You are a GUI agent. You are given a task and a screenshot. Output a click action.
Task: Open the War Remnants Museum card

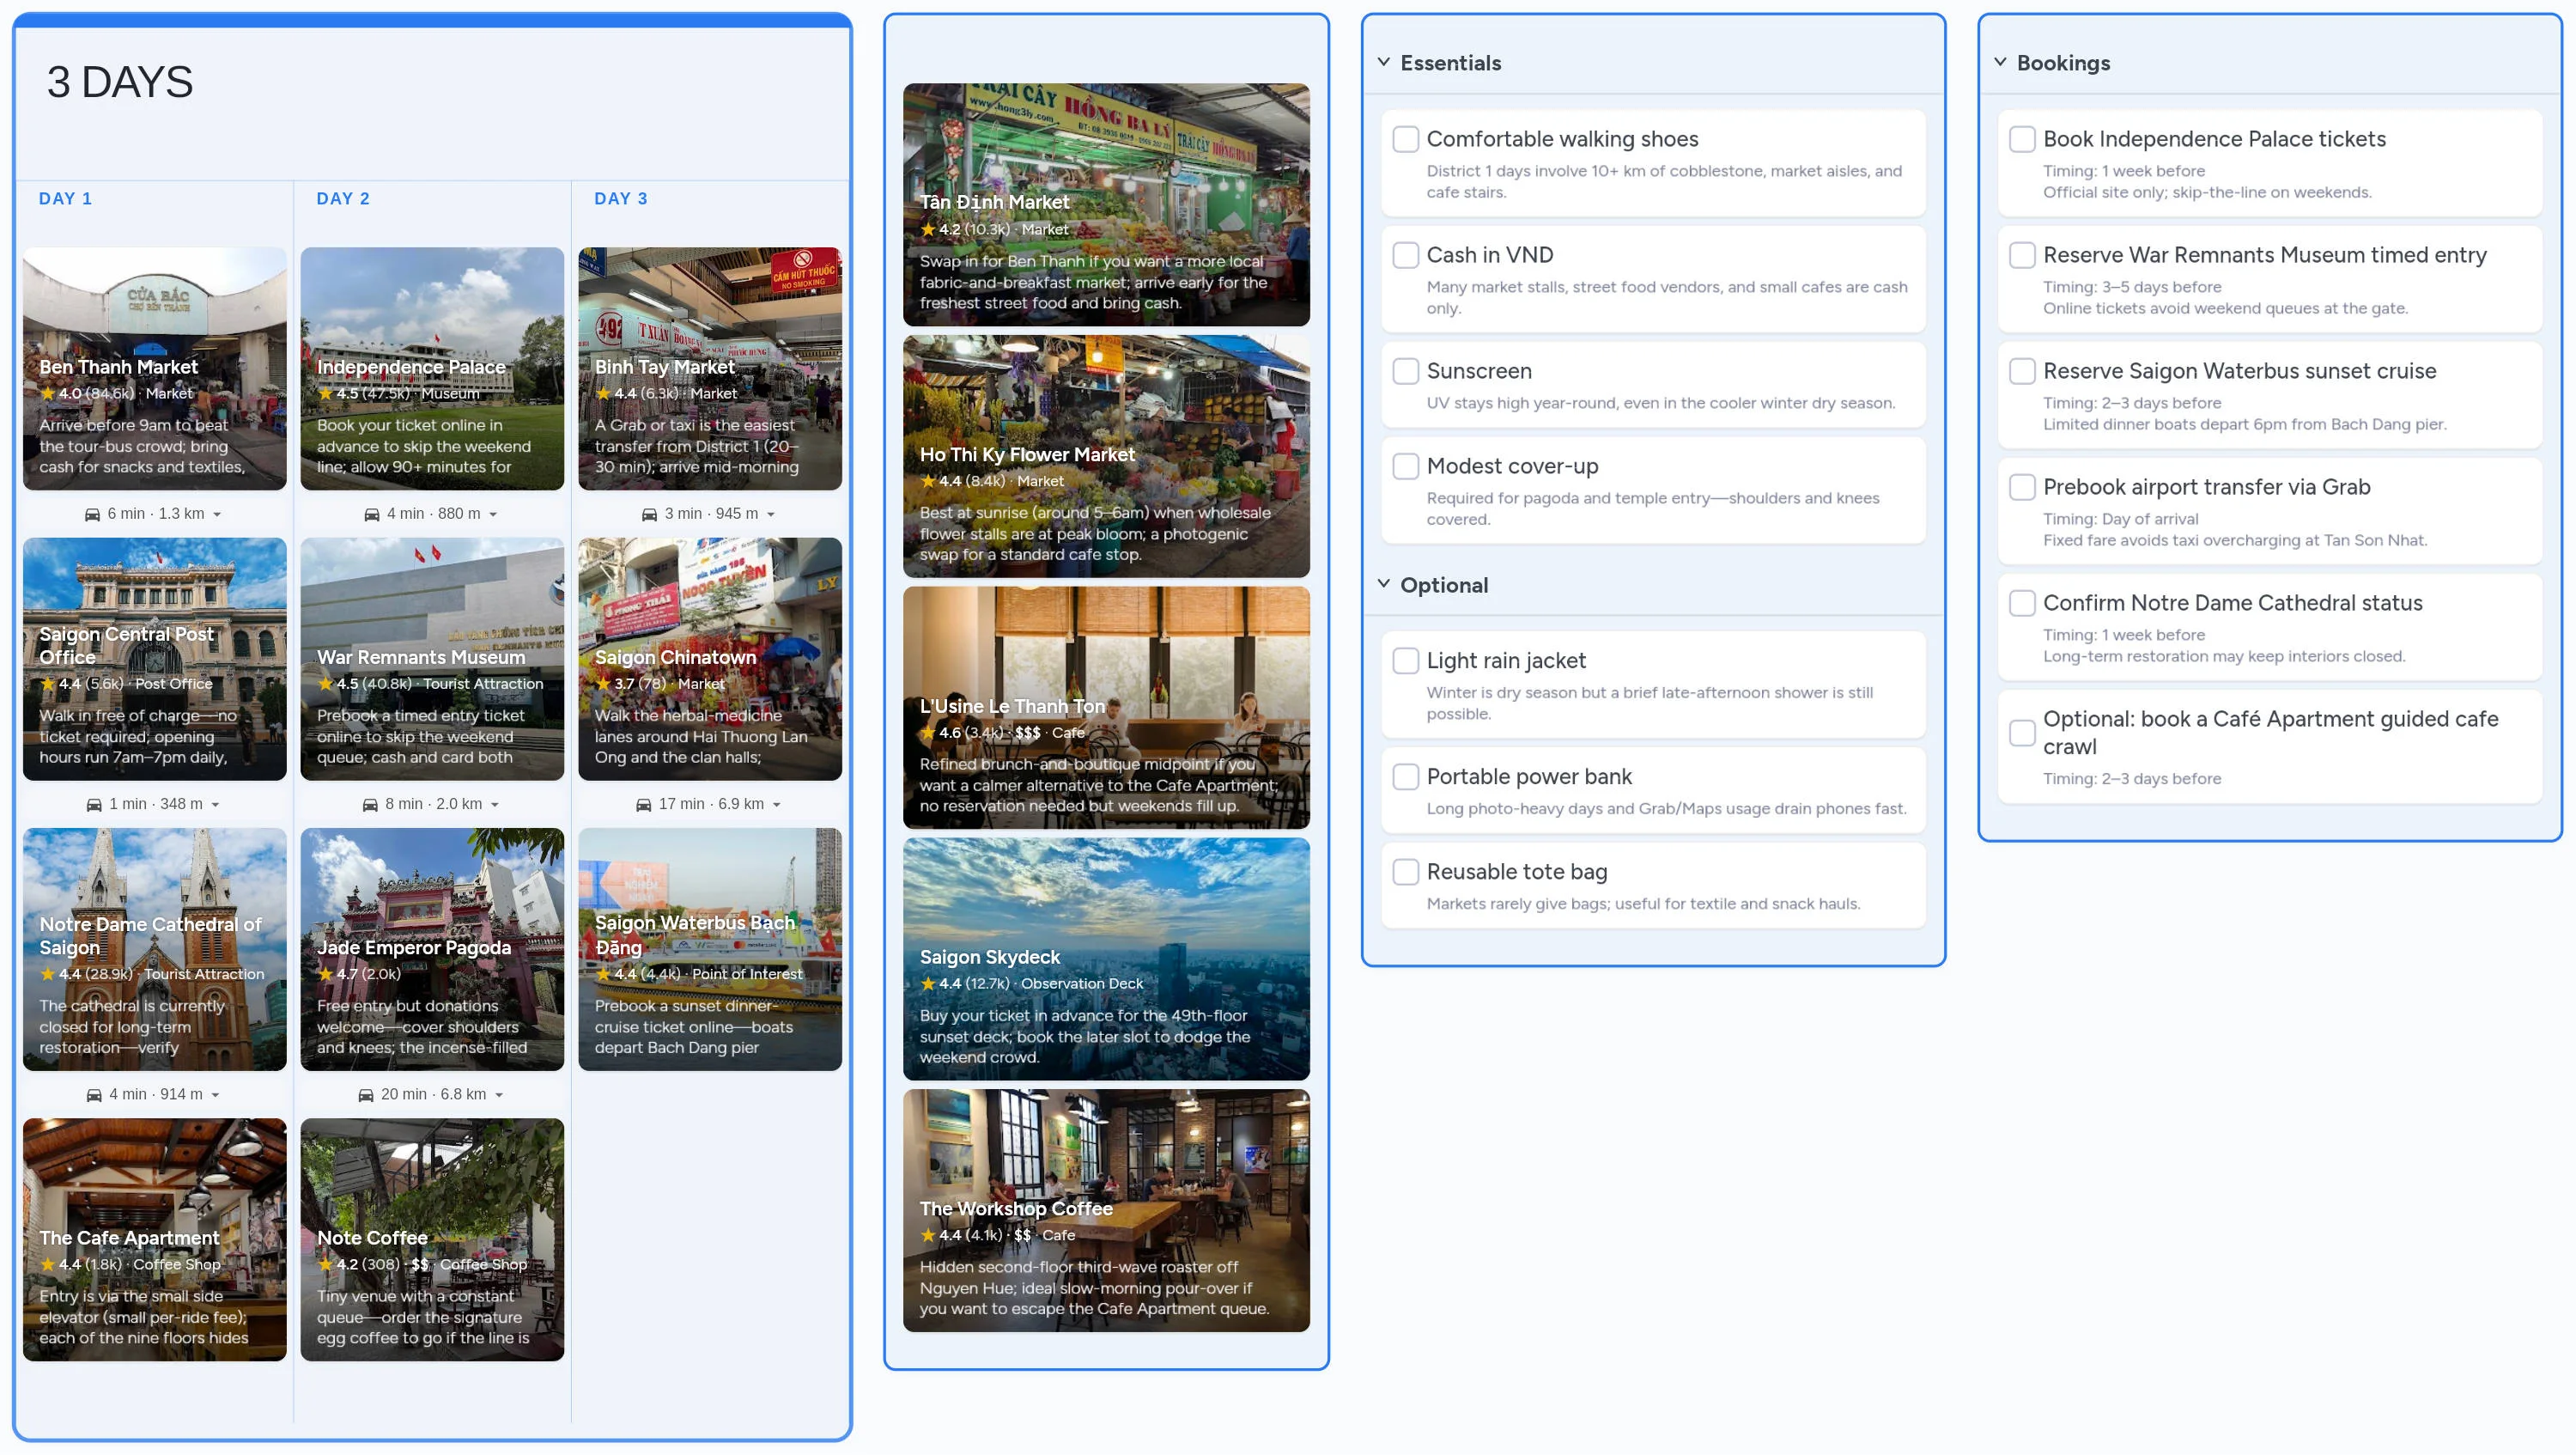click(432, 659)
